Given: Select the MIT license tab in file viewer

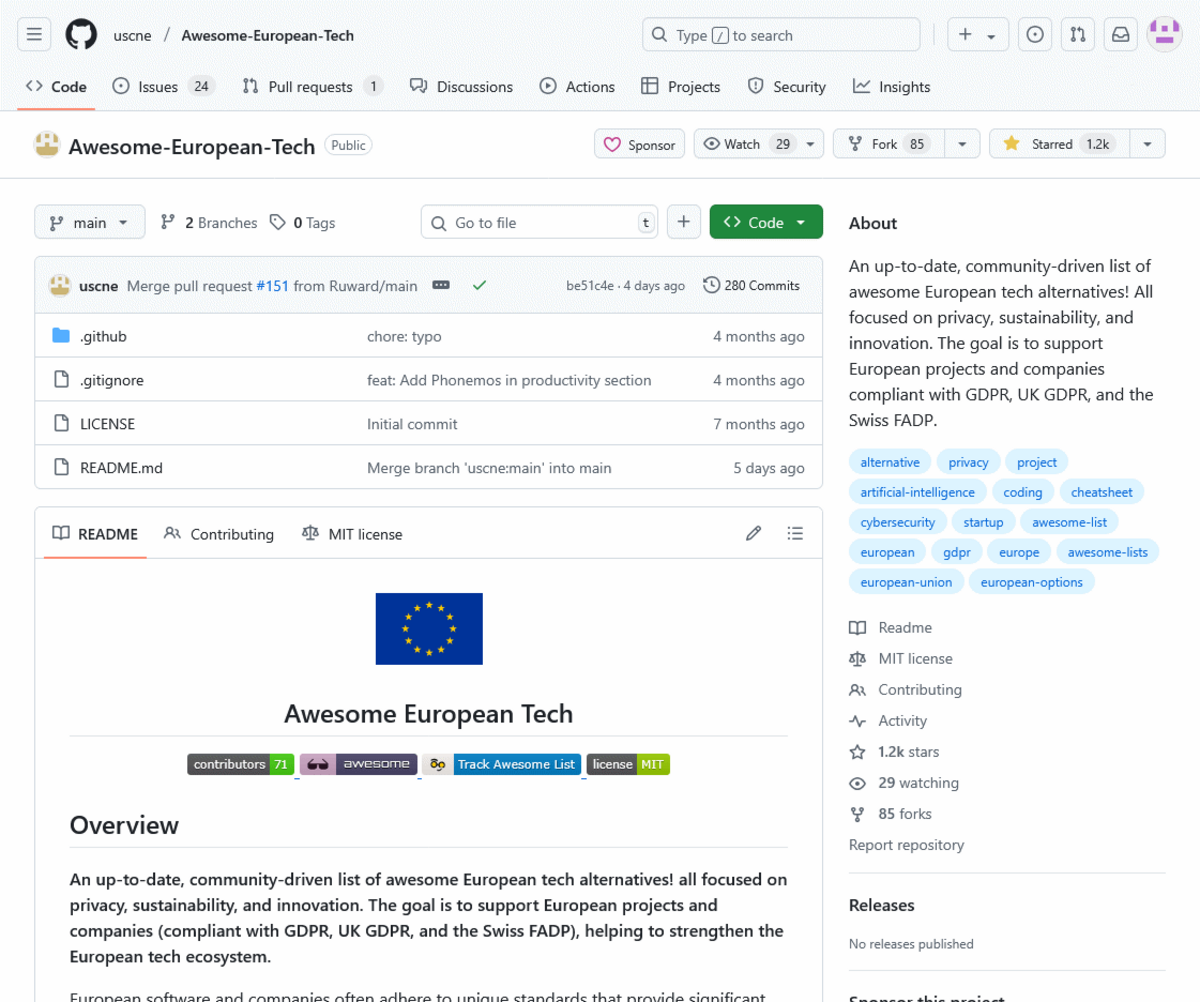Looking at the screenshot, I should point(352,534).
